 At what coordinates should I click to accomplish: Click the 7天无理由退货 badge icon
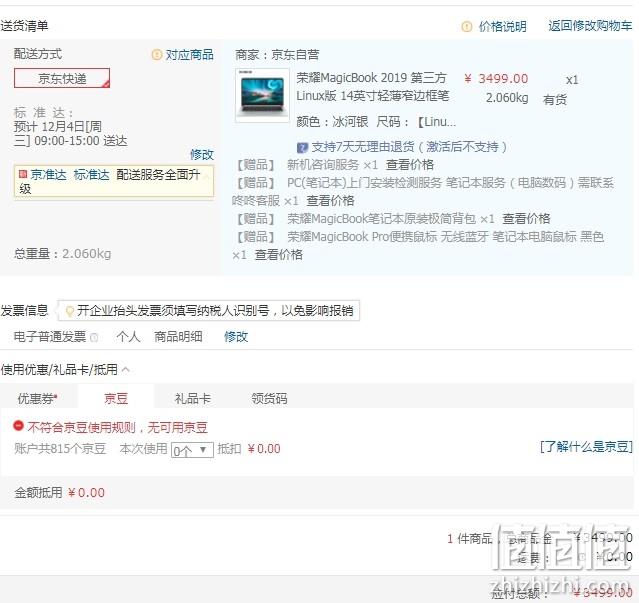coord(302,147)
